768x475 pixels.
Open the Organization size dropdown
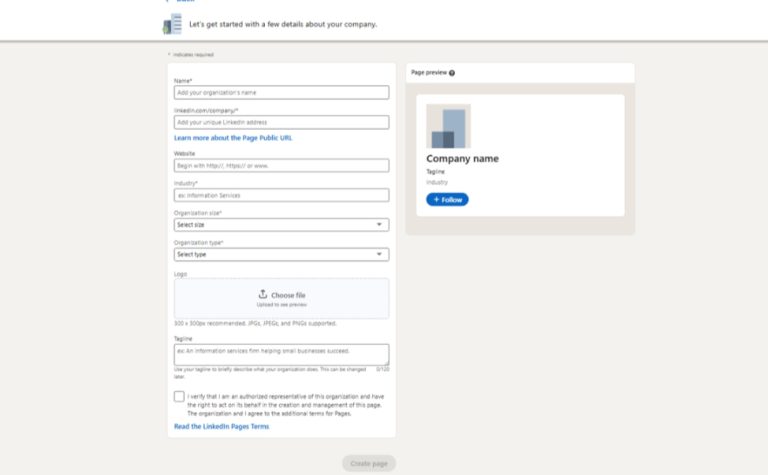point(281,225)
